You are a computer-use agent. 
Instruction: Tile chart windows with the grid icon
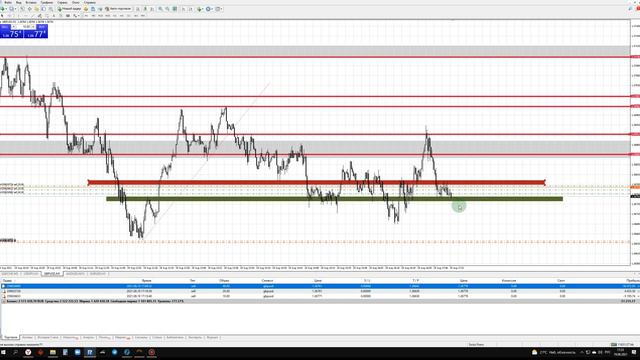tap(174, 9)
